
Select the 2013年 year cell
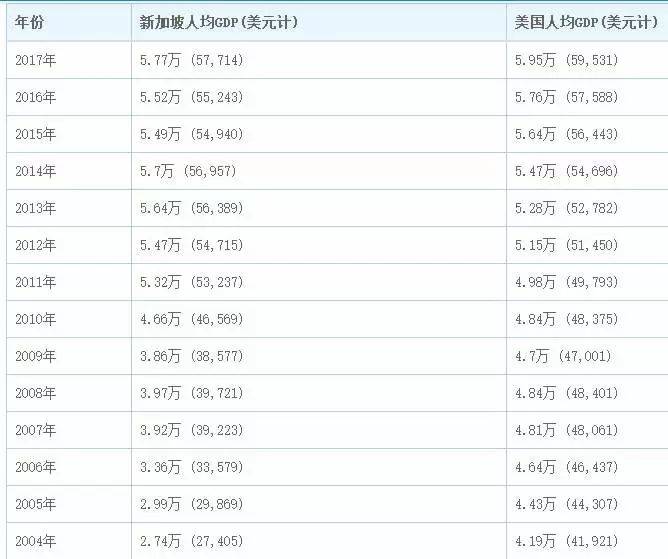coord(36,208)
